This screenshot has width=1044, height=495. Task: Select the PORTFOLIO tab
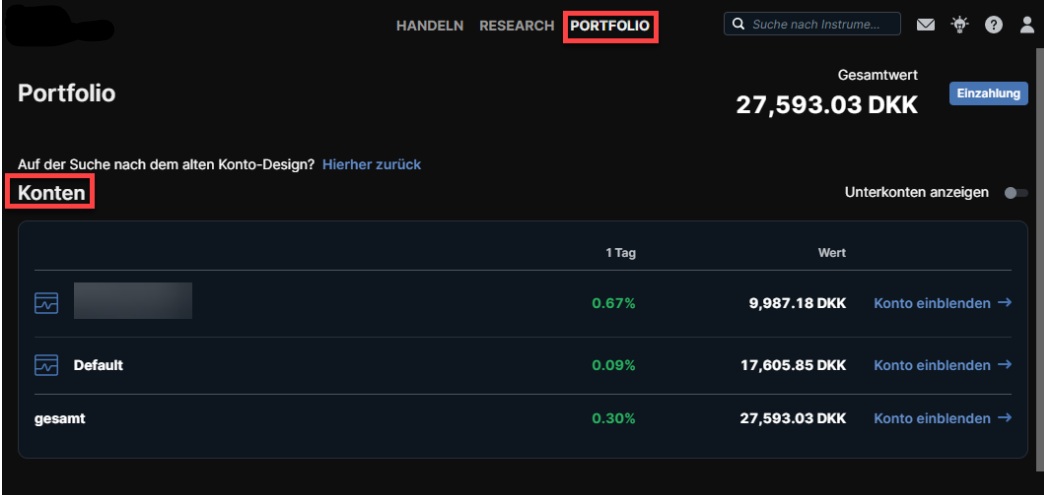(609, 26)
